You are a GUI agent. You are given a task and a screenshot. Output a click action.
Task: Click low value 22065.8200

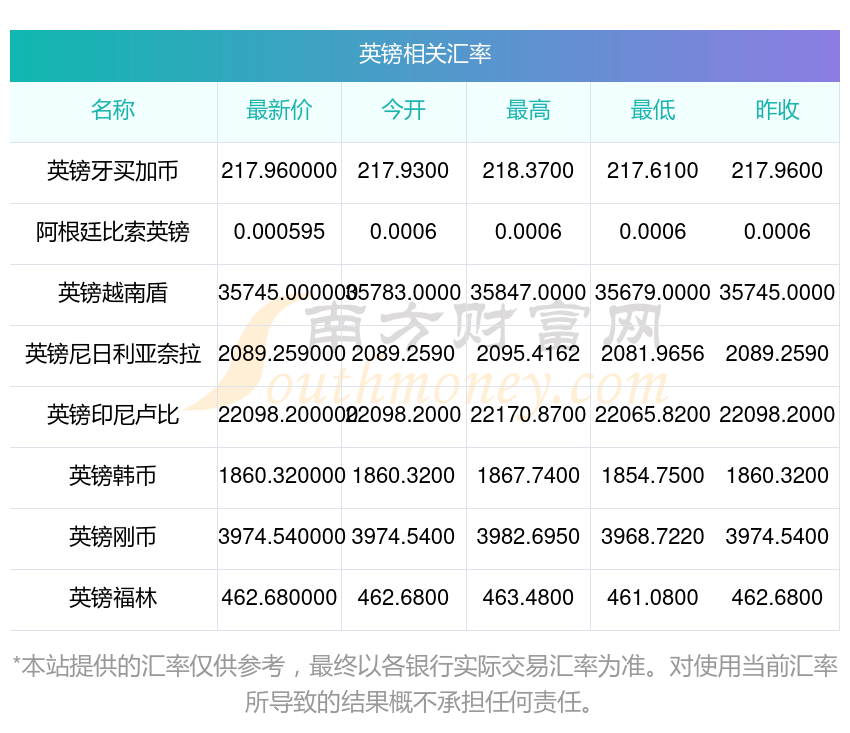[x=653, y=415]
